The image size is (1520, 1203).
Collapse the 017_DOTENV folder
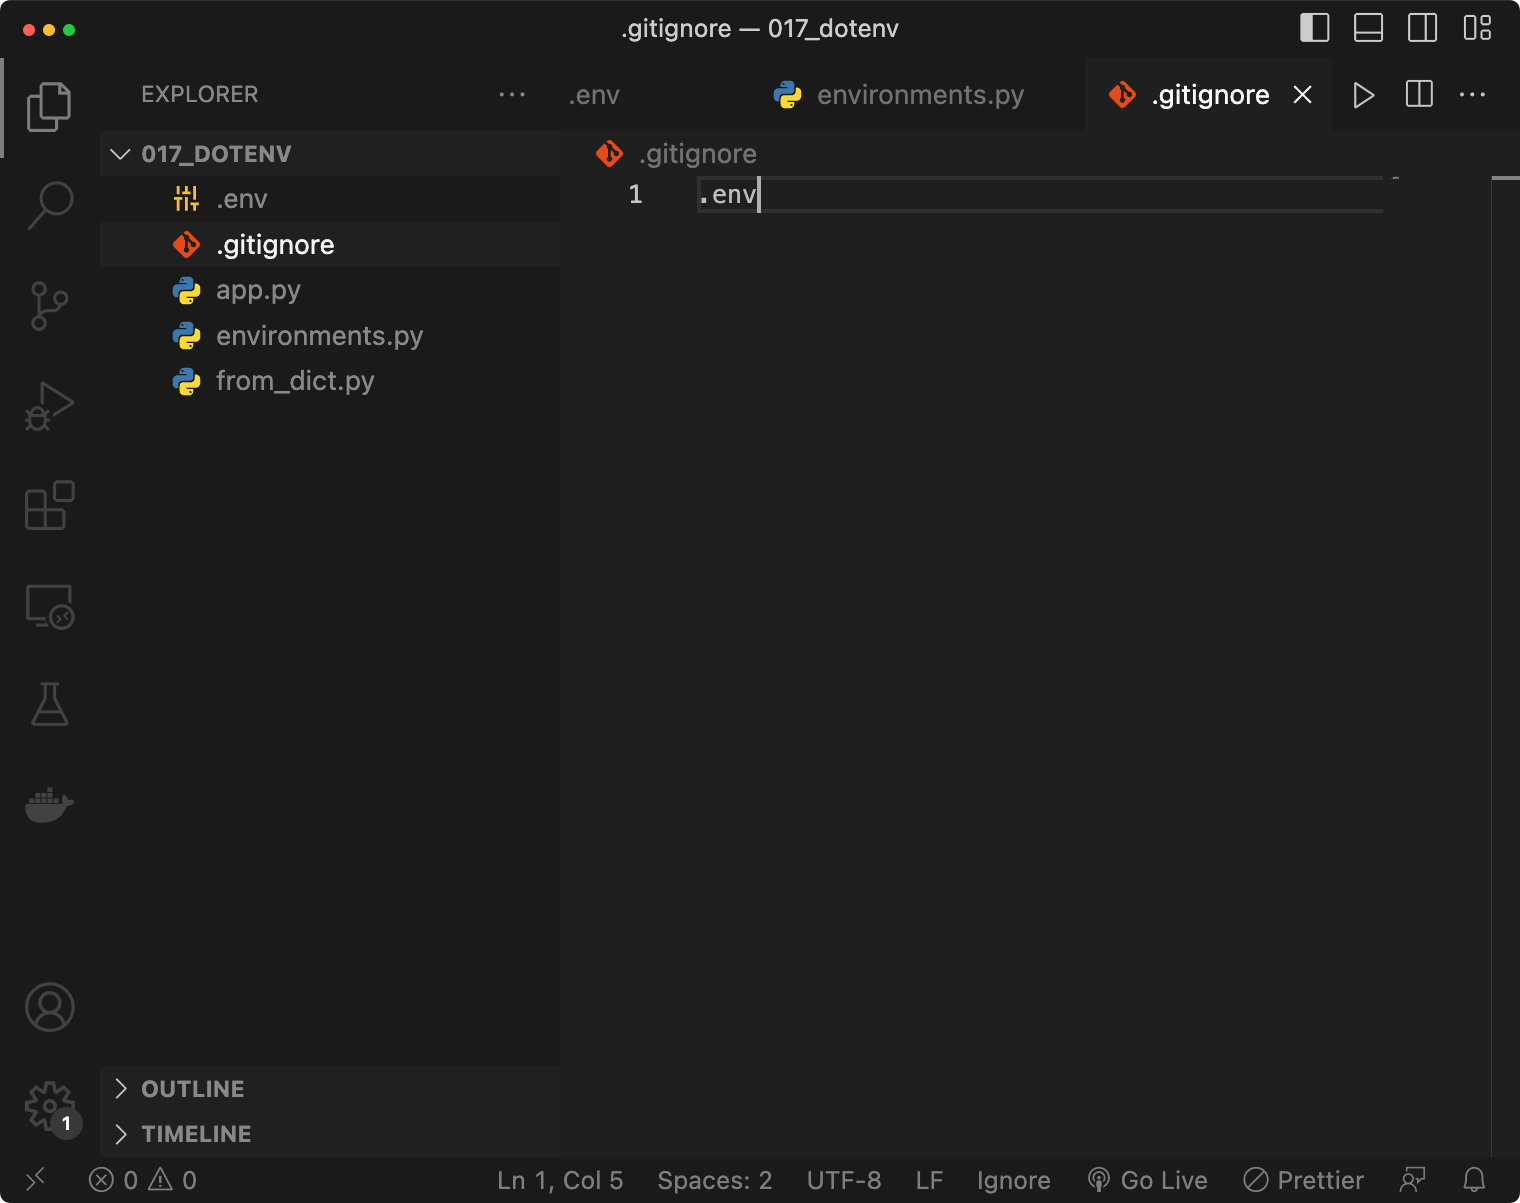[x=120, y=153]
